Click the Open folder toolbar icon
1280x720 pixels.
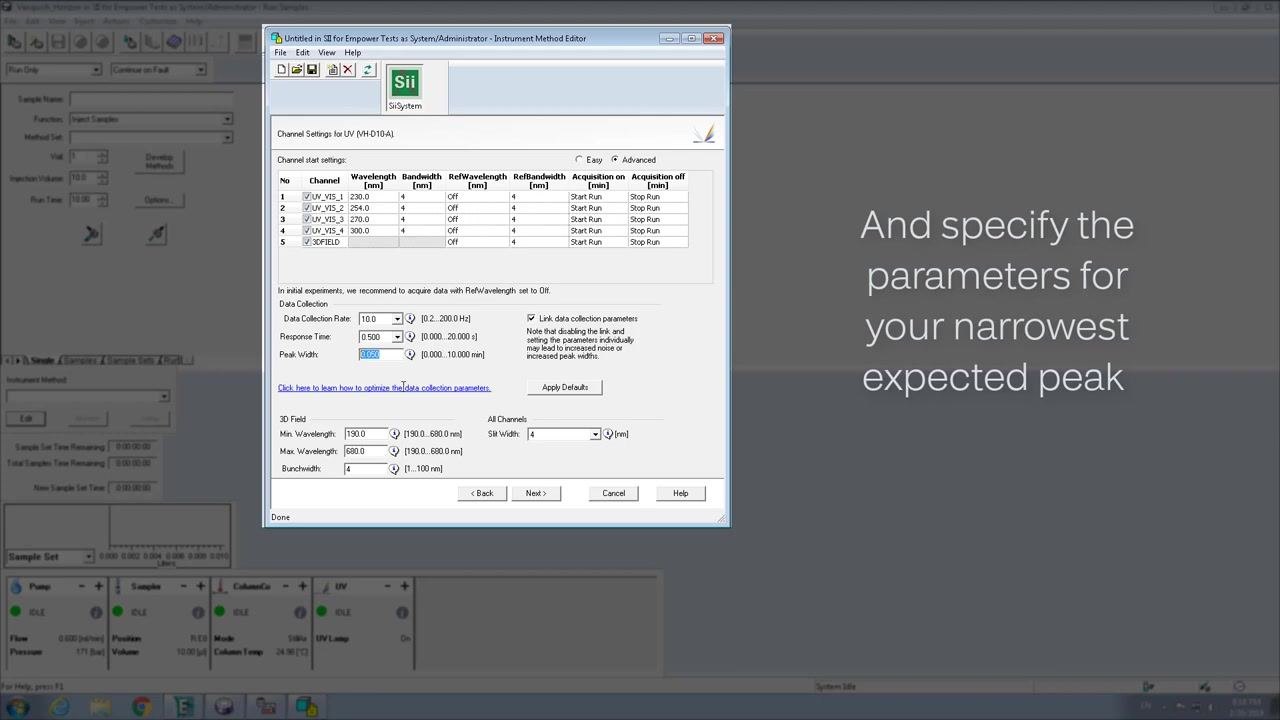click(x=296, y=70)
